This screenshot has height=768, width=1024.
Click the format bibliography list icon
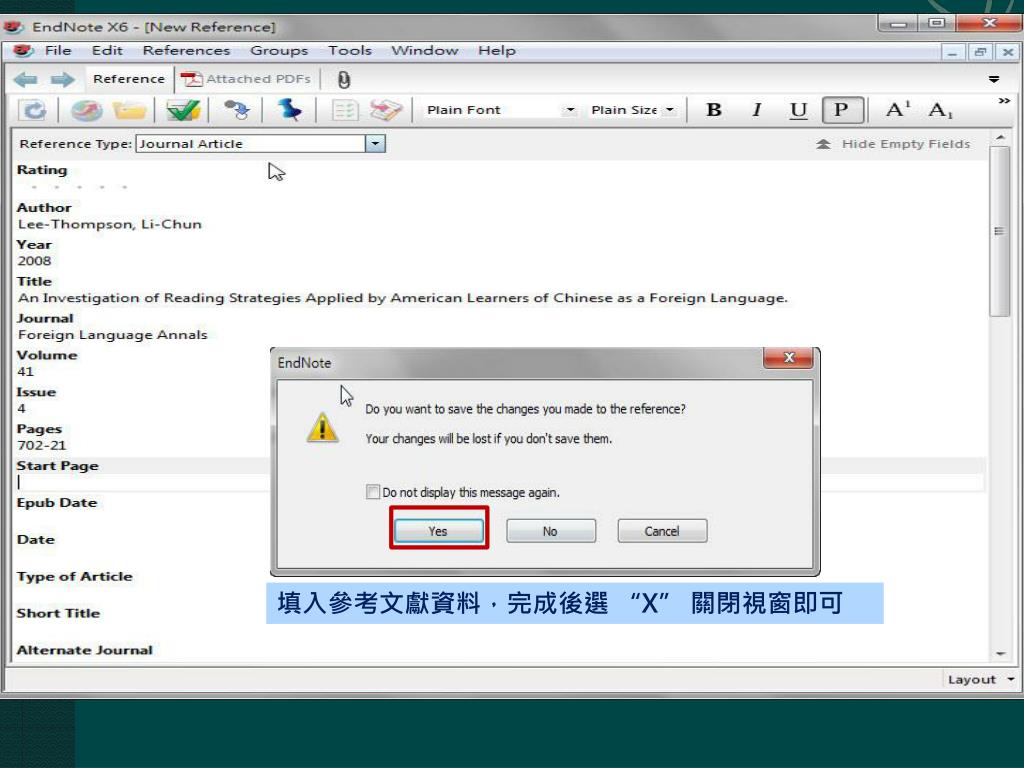(344, 110)
